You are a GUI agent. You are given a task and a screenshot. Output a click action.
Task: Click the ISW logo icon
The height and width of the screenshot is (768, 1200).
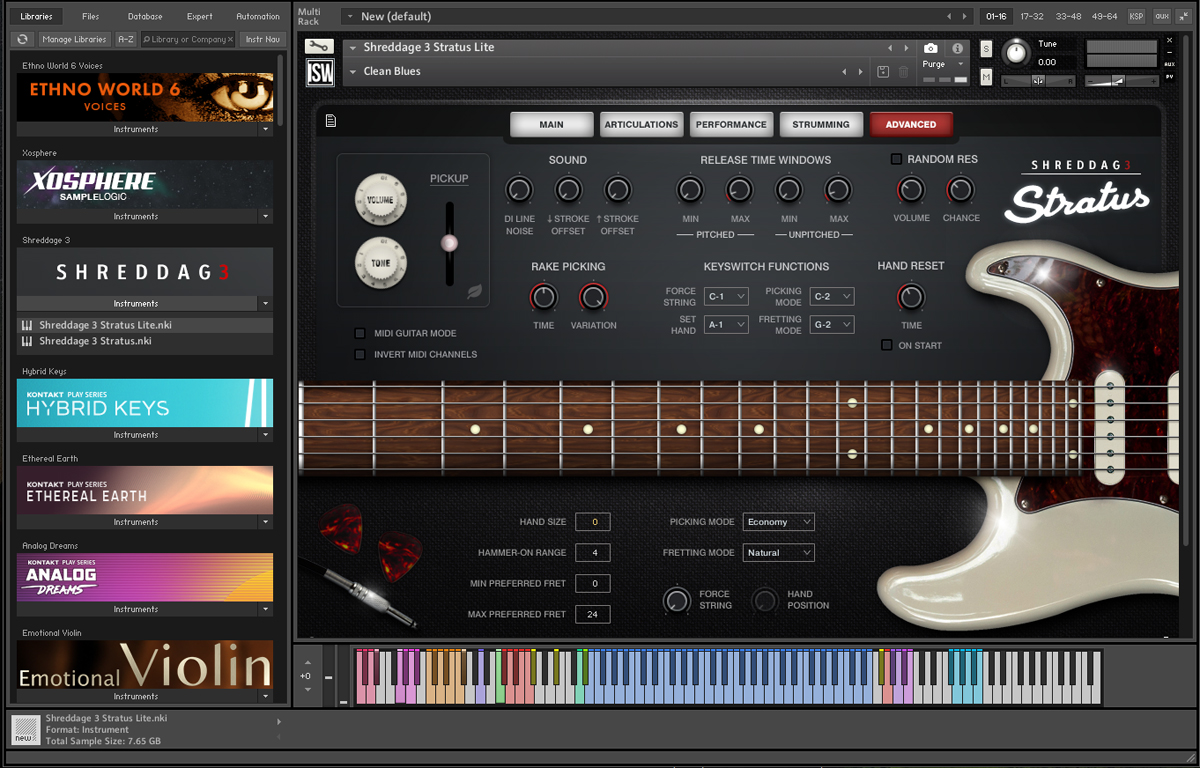click(320, 72)
